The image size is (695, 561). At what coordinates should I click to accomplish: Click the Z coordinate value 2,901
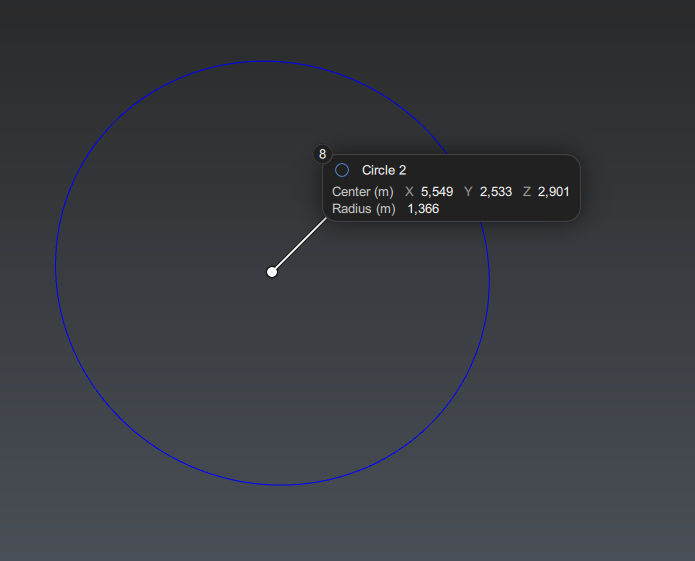pyautogui.click(x=554, y=191)
